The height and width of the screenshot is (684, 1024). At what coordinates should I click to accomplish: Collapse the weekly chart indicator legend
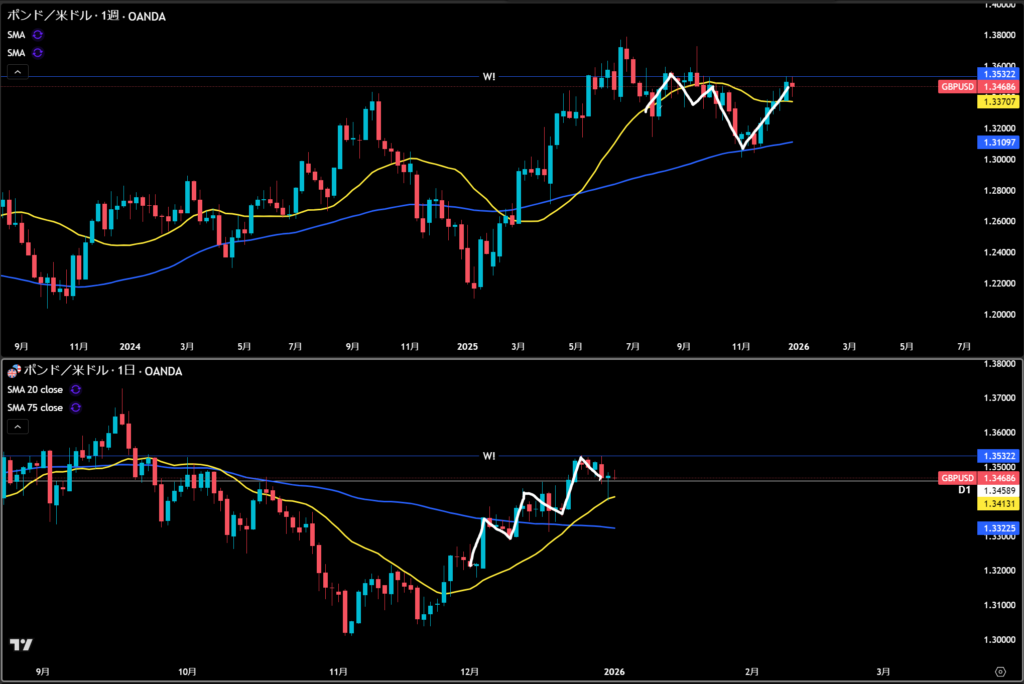(x=17, y=72)
